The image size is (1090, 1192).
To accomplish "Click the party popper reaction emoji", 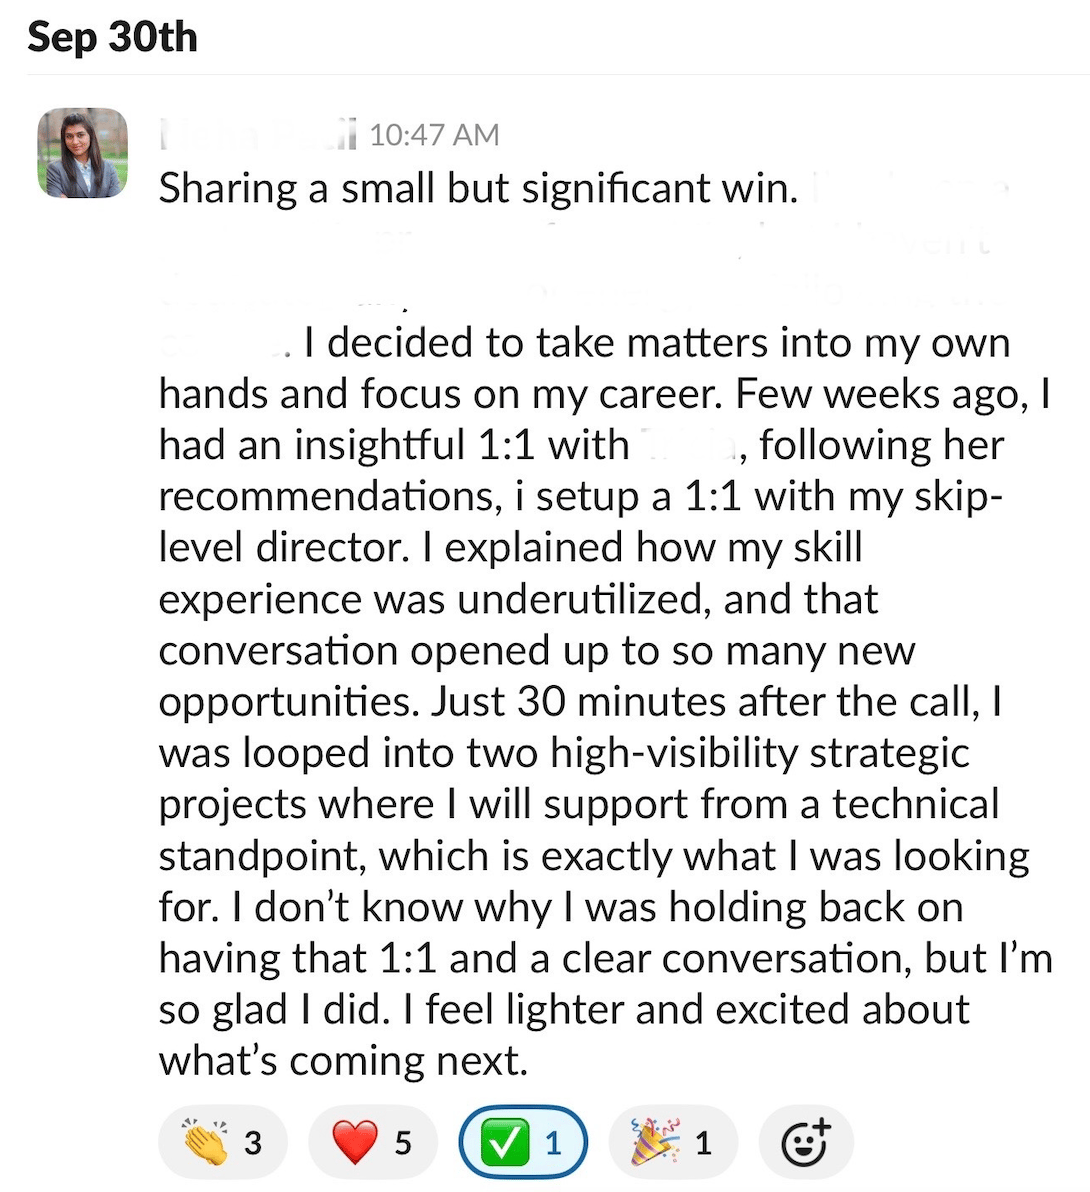I will tap(655, 1142).
